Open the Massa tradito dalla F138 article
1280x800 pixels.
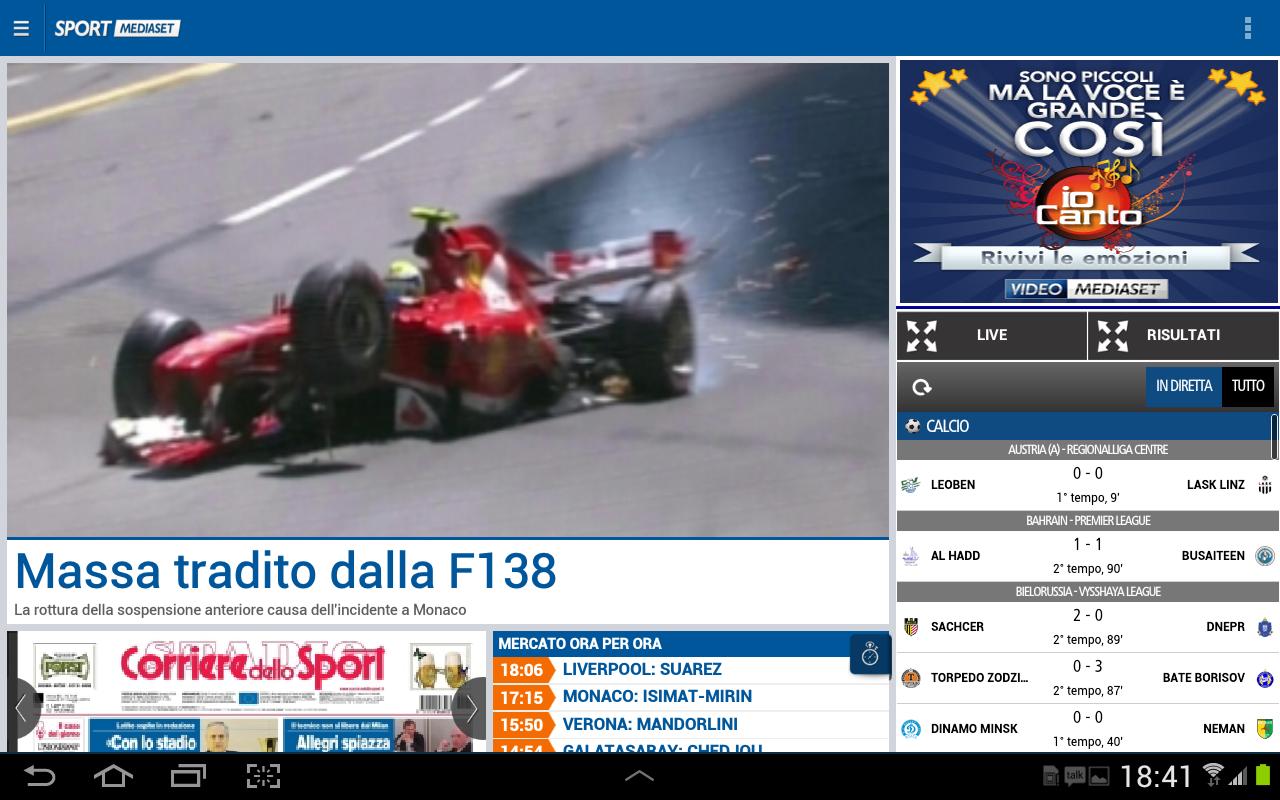coord(286,570)
